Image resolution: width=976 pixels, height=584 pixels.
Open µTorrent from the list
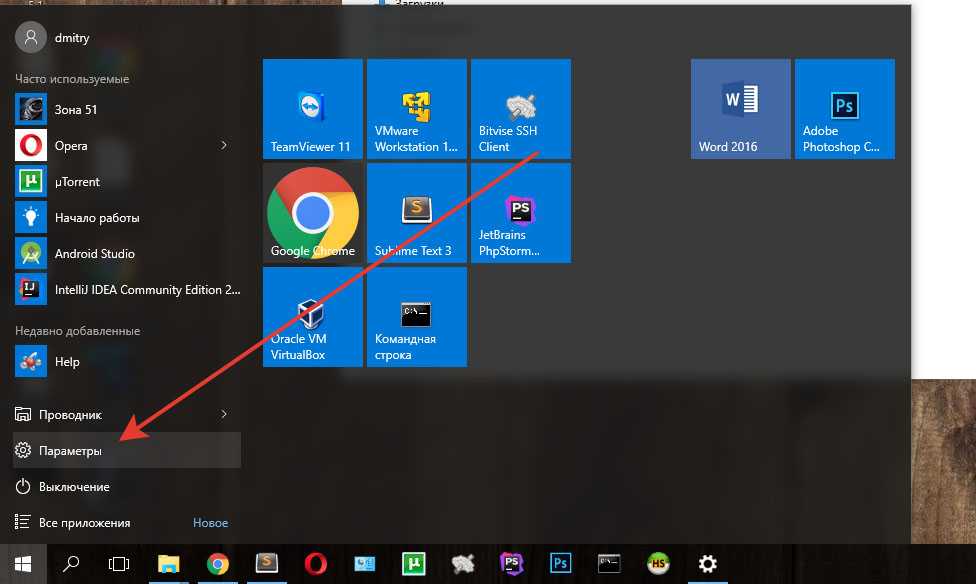point(127,182)
